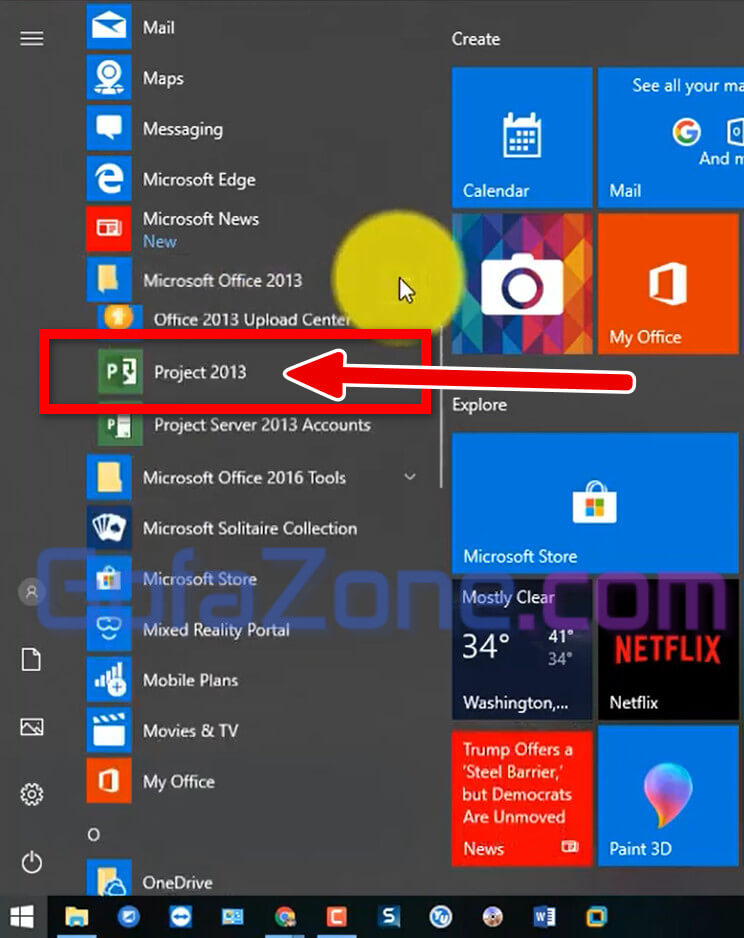Screen dimensions: 744x938
Task: Open the Power options menu
Action: click(32, 862)
